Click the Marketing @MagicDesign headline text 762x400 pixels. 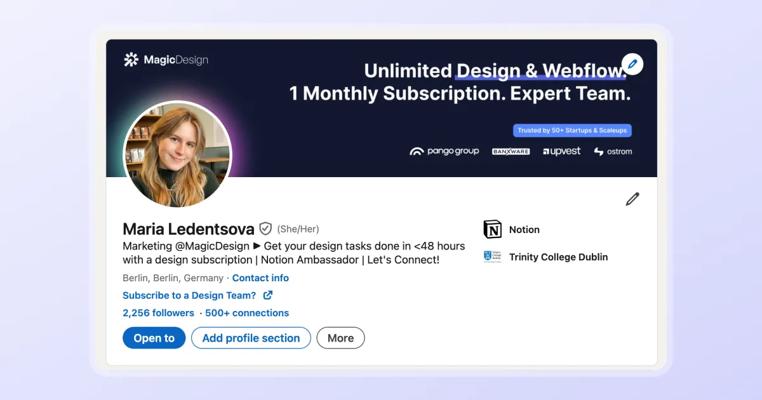(294, 253)
